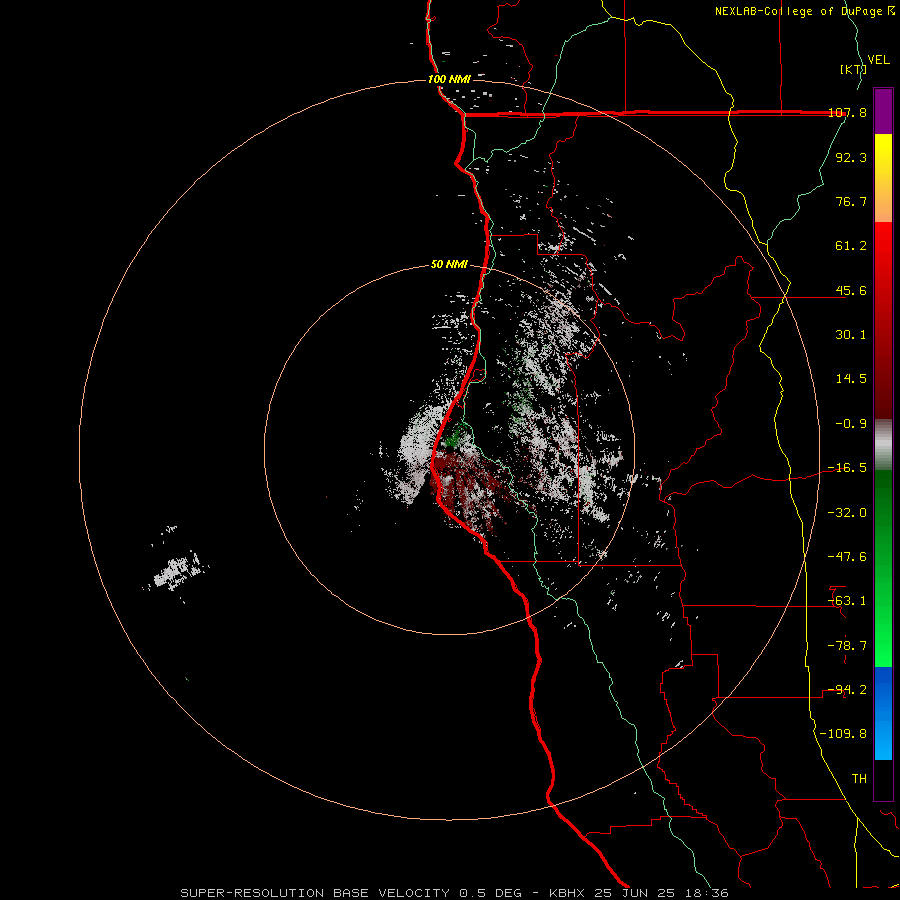The height and width of the screenshot is (900, 900).
Task: Click the 30.1 velocity scale value
Action: coord(851,335)
